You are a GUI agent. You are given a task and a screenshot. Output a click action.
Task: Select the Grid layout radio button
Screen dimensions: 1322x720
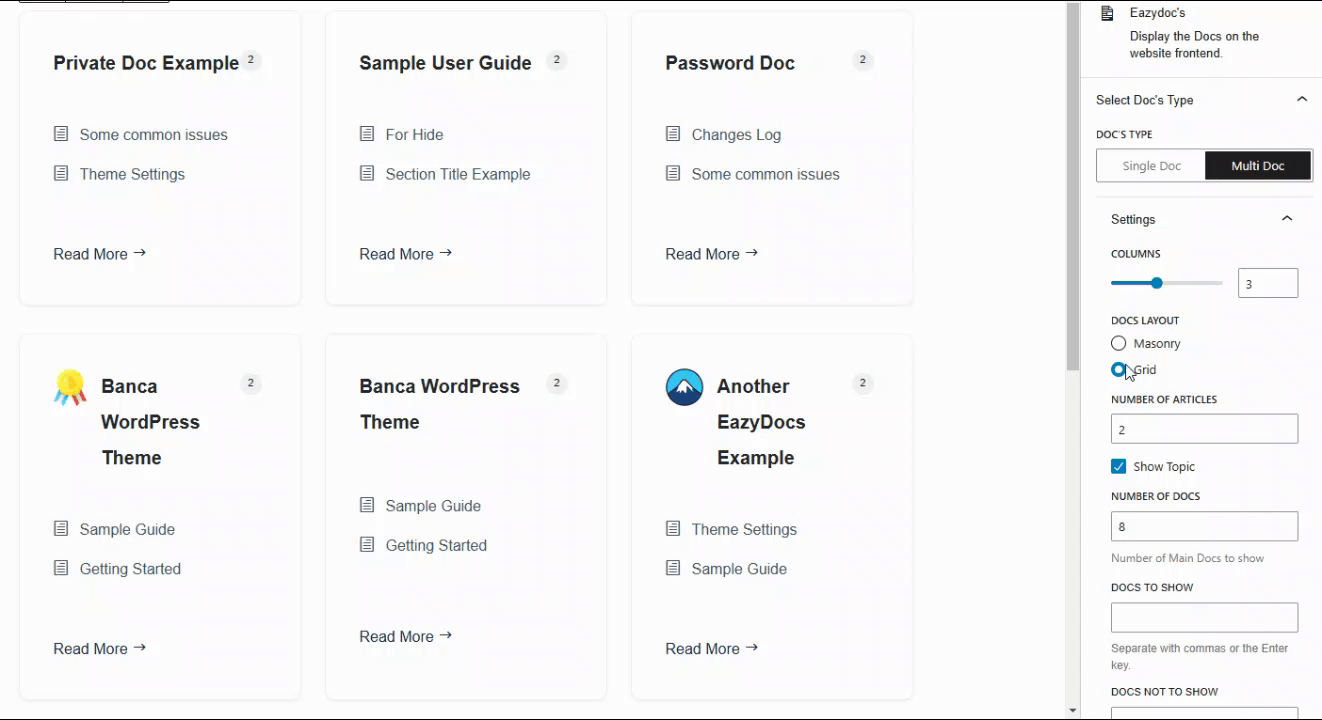[x=1118, y=370]
